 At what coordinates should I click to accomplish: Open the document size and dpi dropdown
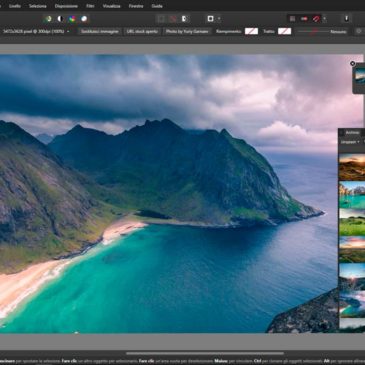coord(36,31)
